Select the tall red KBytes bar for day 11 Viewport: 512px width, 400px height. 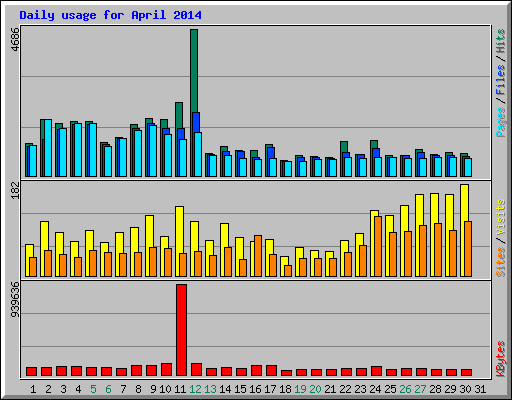click(x=181, y=330)
